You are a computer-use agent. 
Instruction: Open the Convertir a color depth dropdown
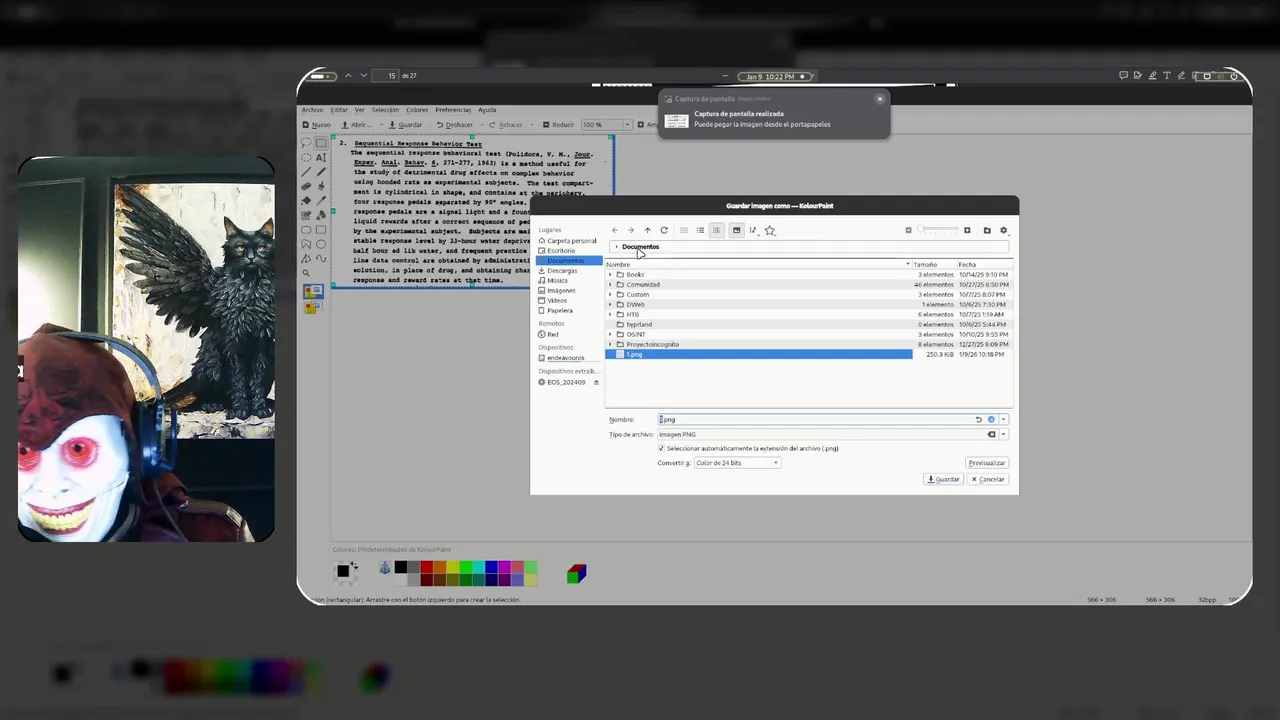737,463
